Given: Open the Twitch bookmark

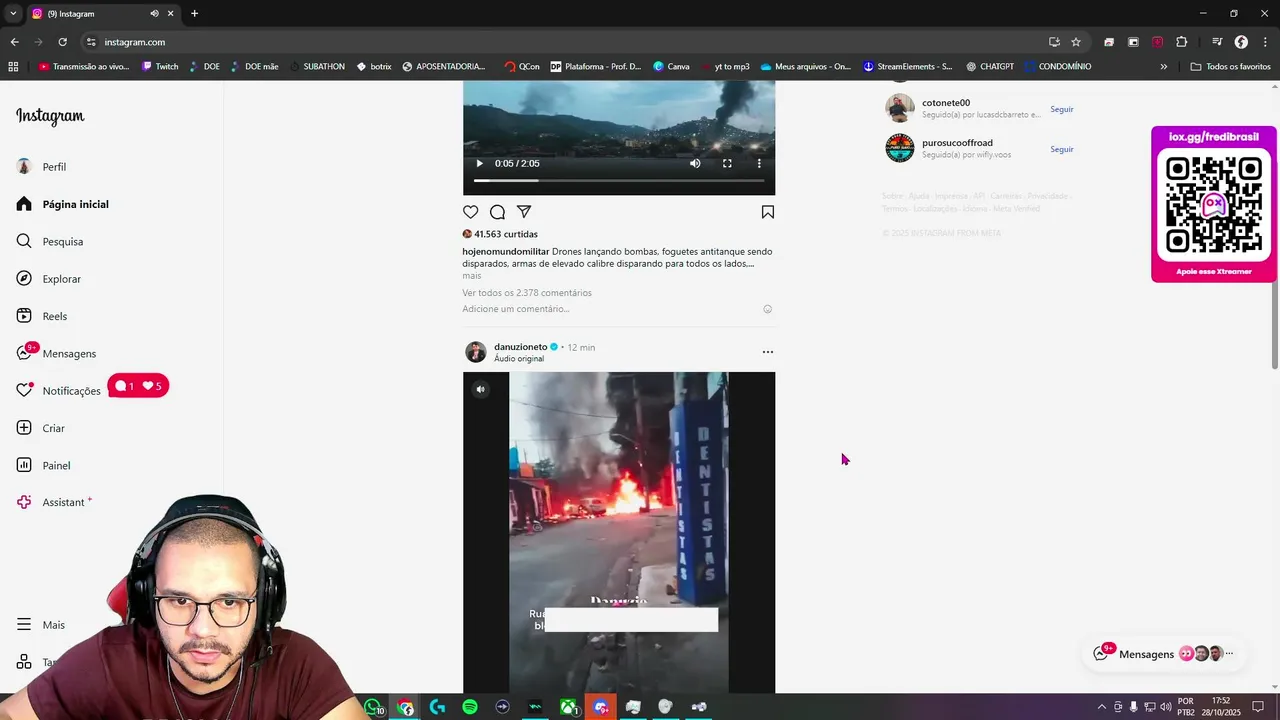Looking at the screenshot, I should [x=160, y=67].
